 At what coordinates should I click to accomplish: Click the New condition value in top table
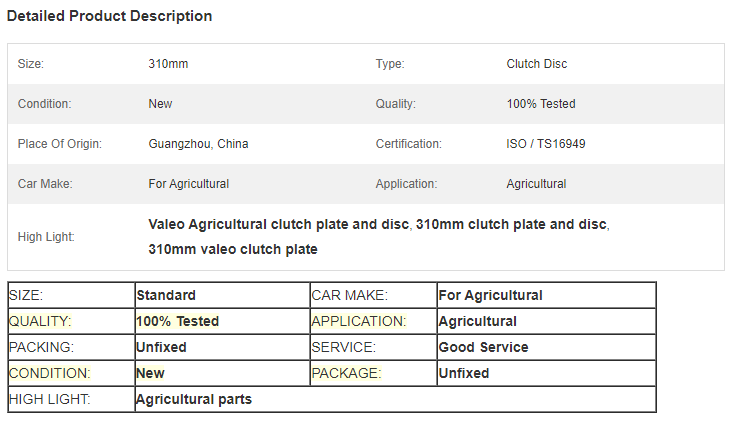[160, 104]
